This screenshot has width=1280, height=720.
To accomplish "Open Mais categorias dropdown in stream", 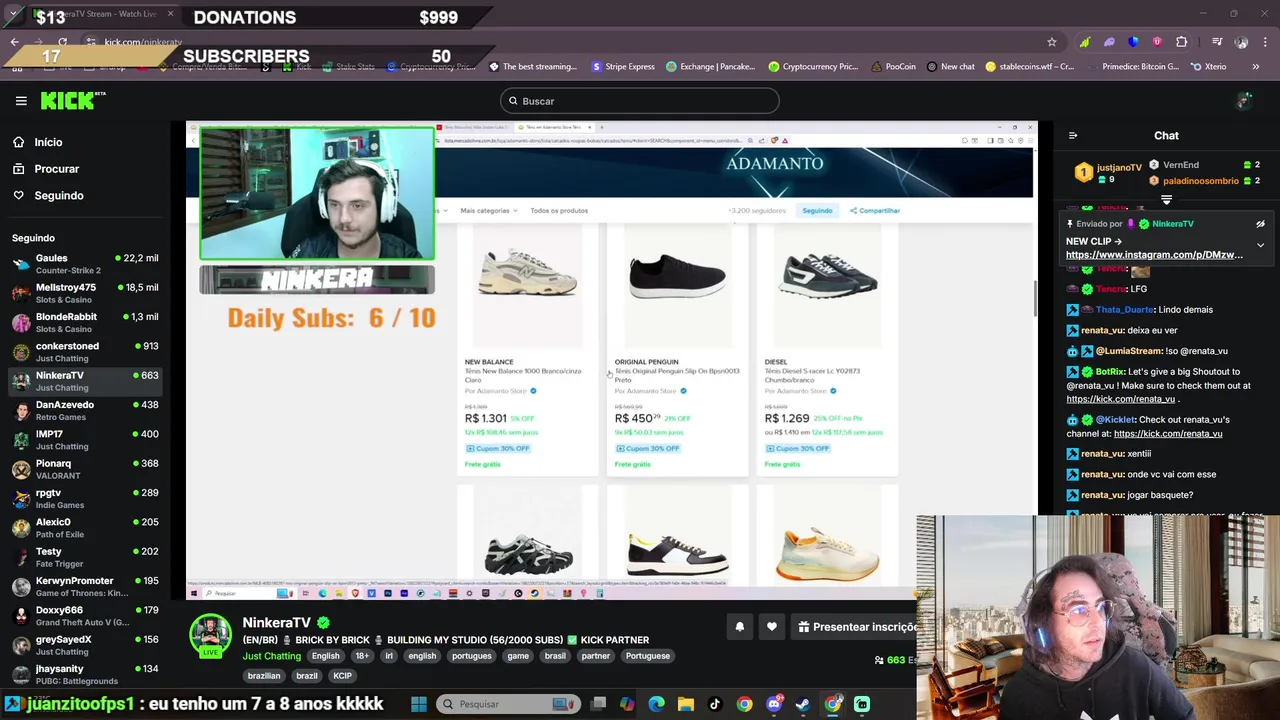I will [488, 211].
